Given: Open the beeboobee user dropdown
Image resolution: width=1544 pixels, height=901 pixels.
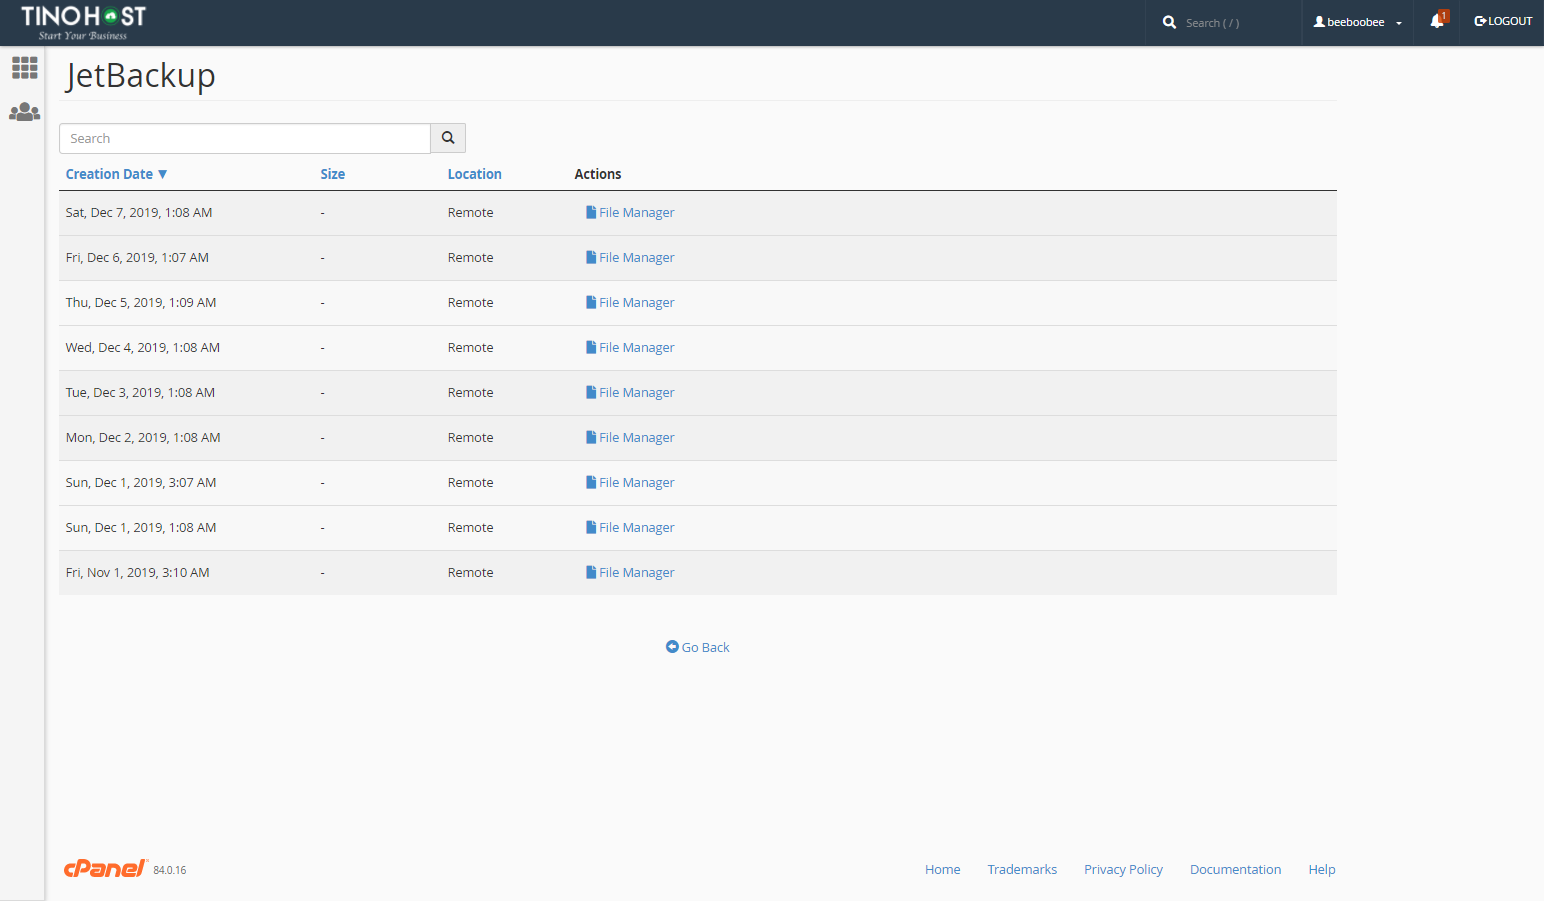Looking at the screenshot, I should point(1357,22).
